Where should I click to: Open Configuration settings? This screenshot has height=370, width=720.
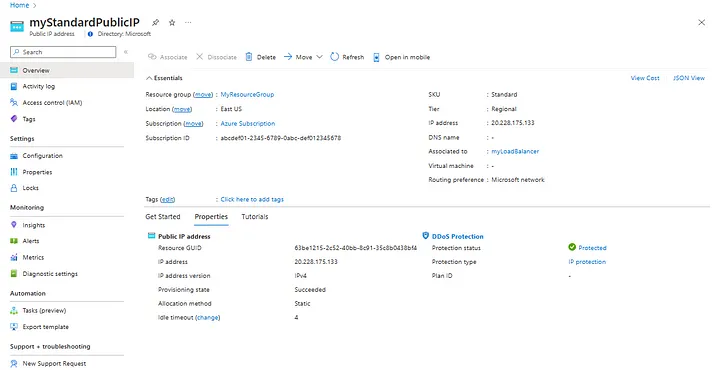click(43, 156)
